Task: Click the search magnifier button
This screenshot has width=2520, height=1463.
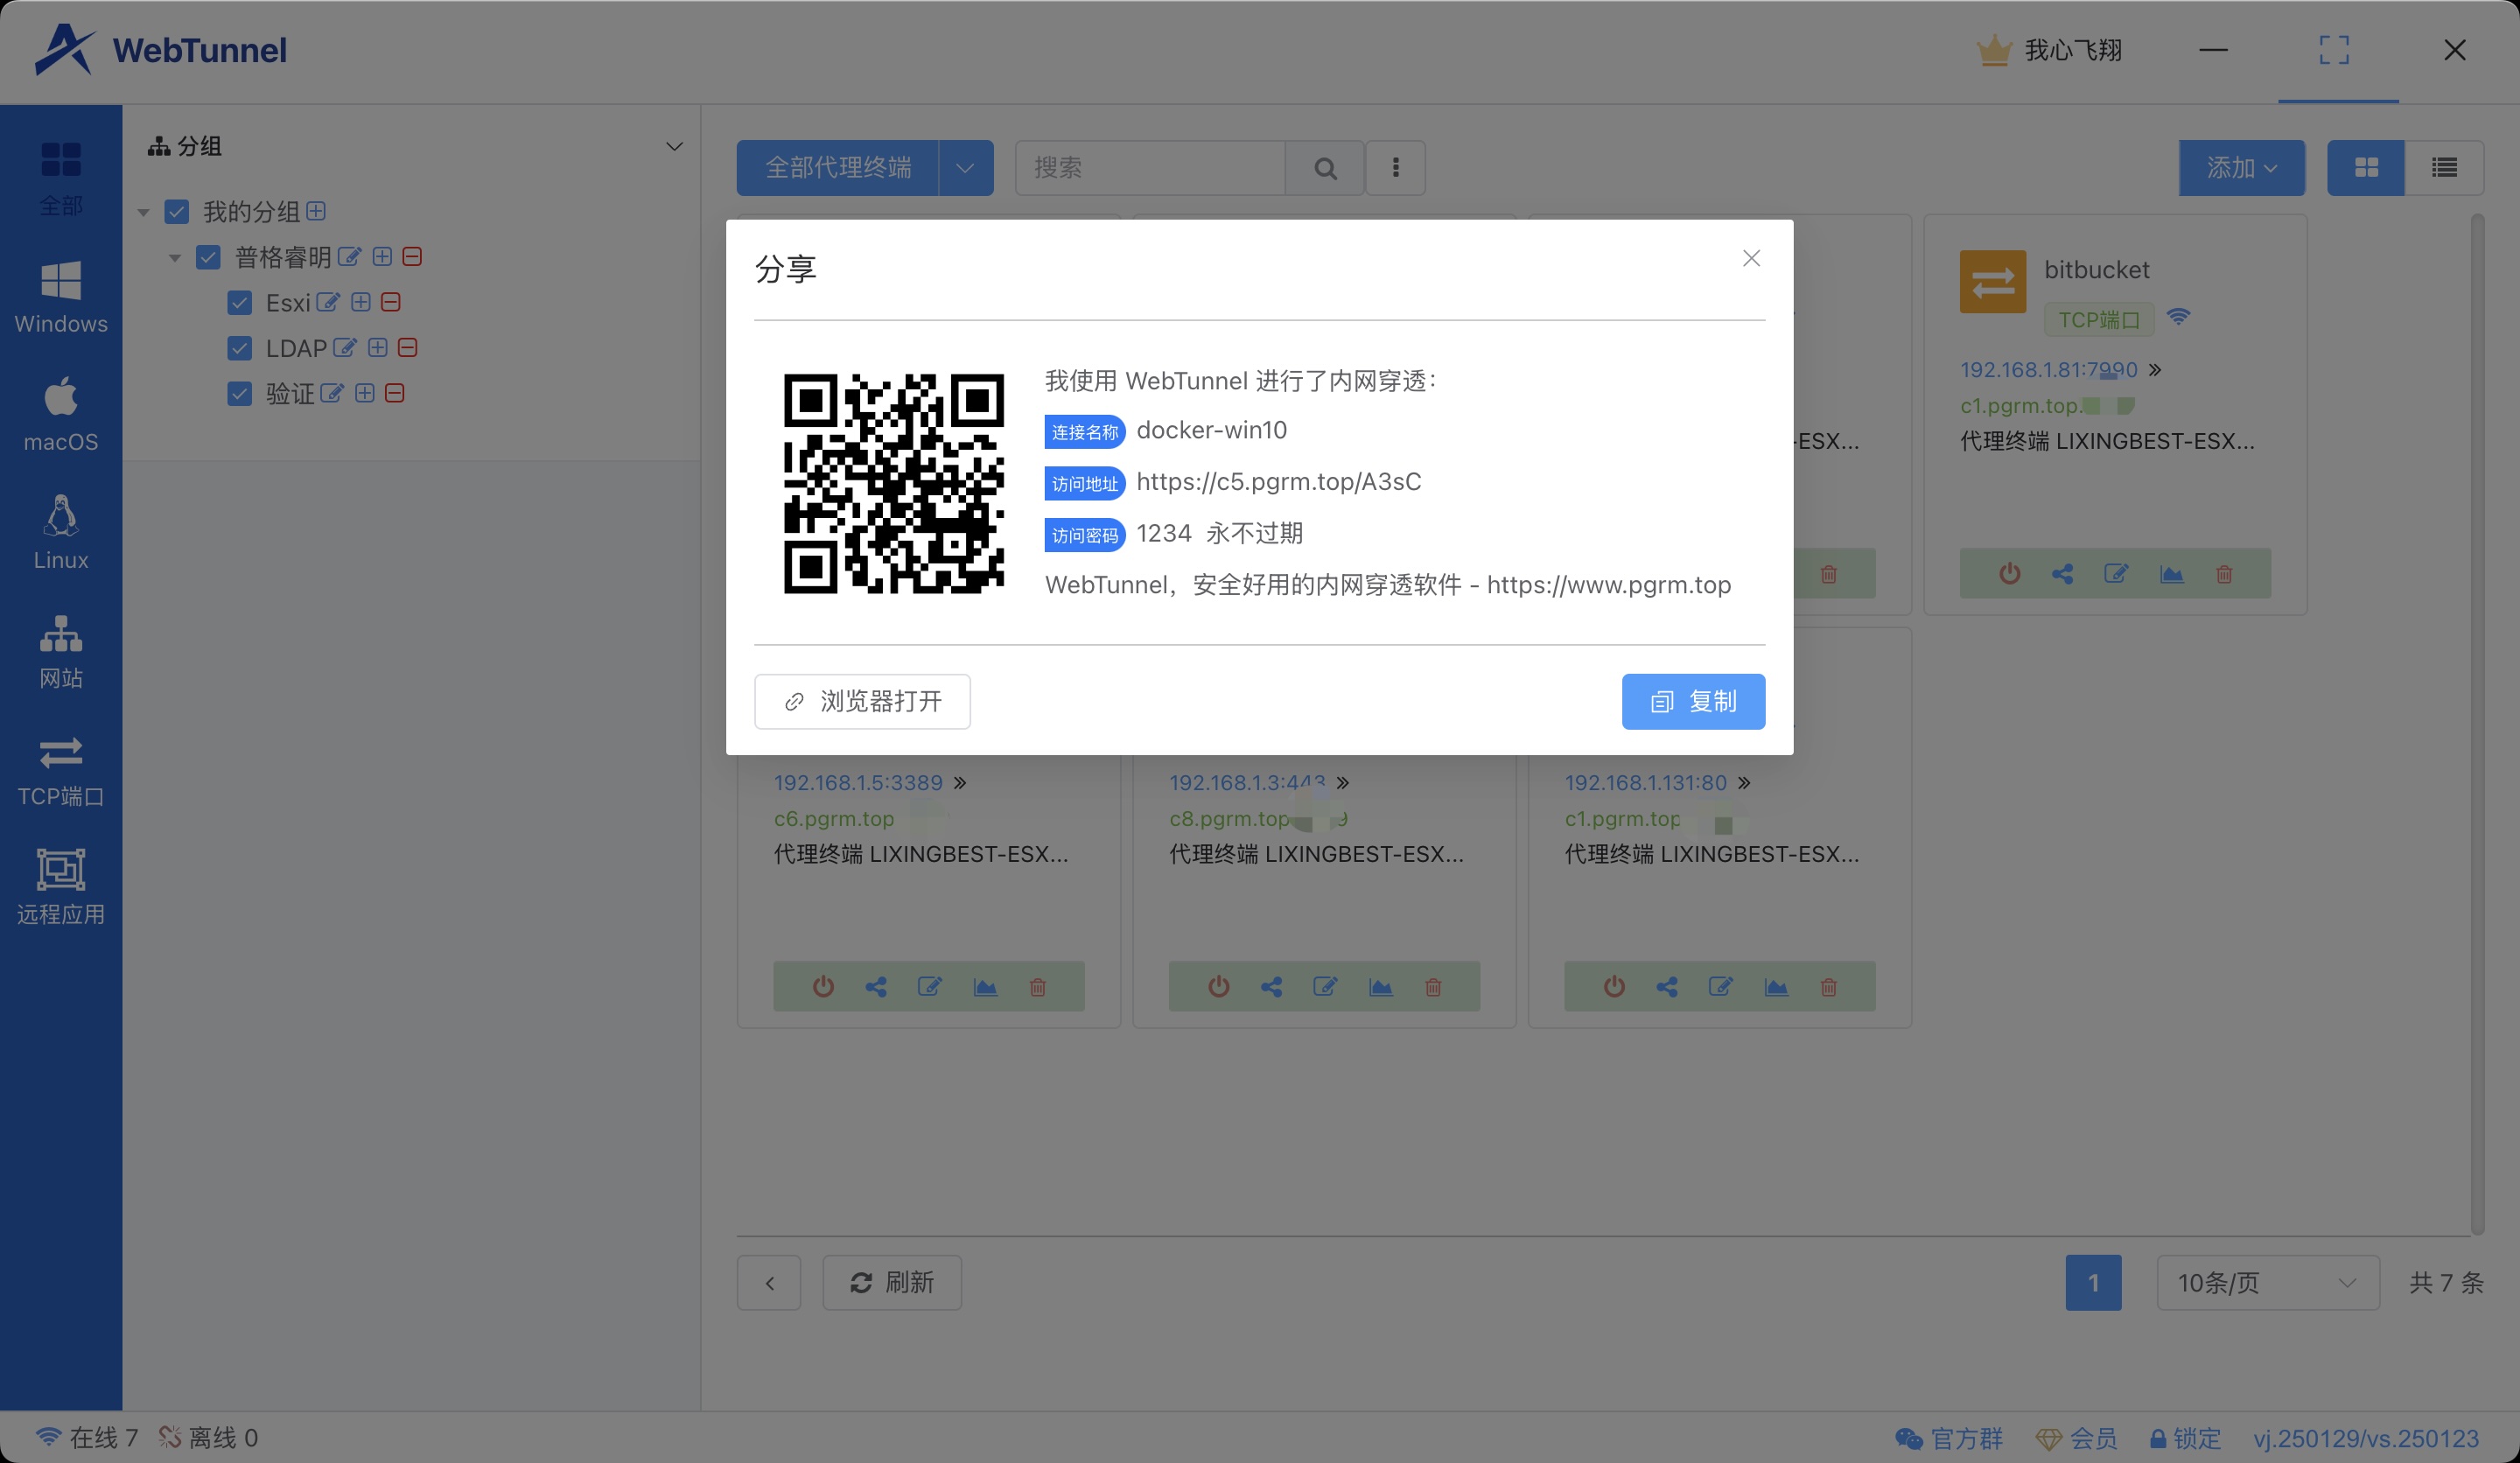Action: 1325,168
